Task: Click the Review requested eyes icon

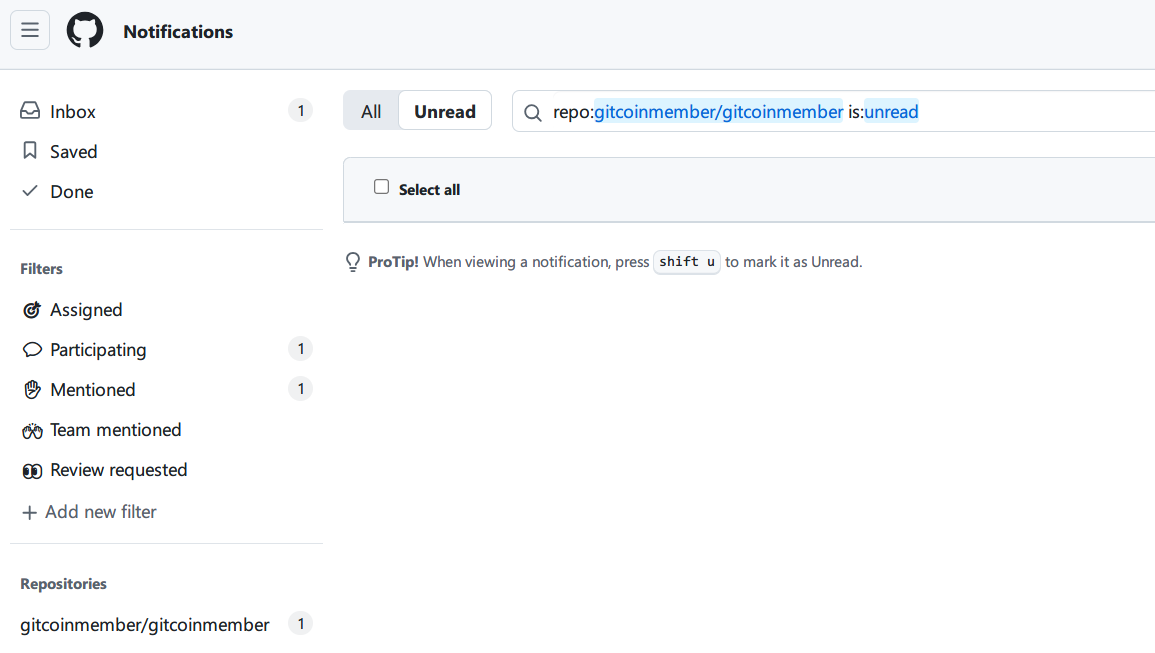Action: click(x=32, y=471)
